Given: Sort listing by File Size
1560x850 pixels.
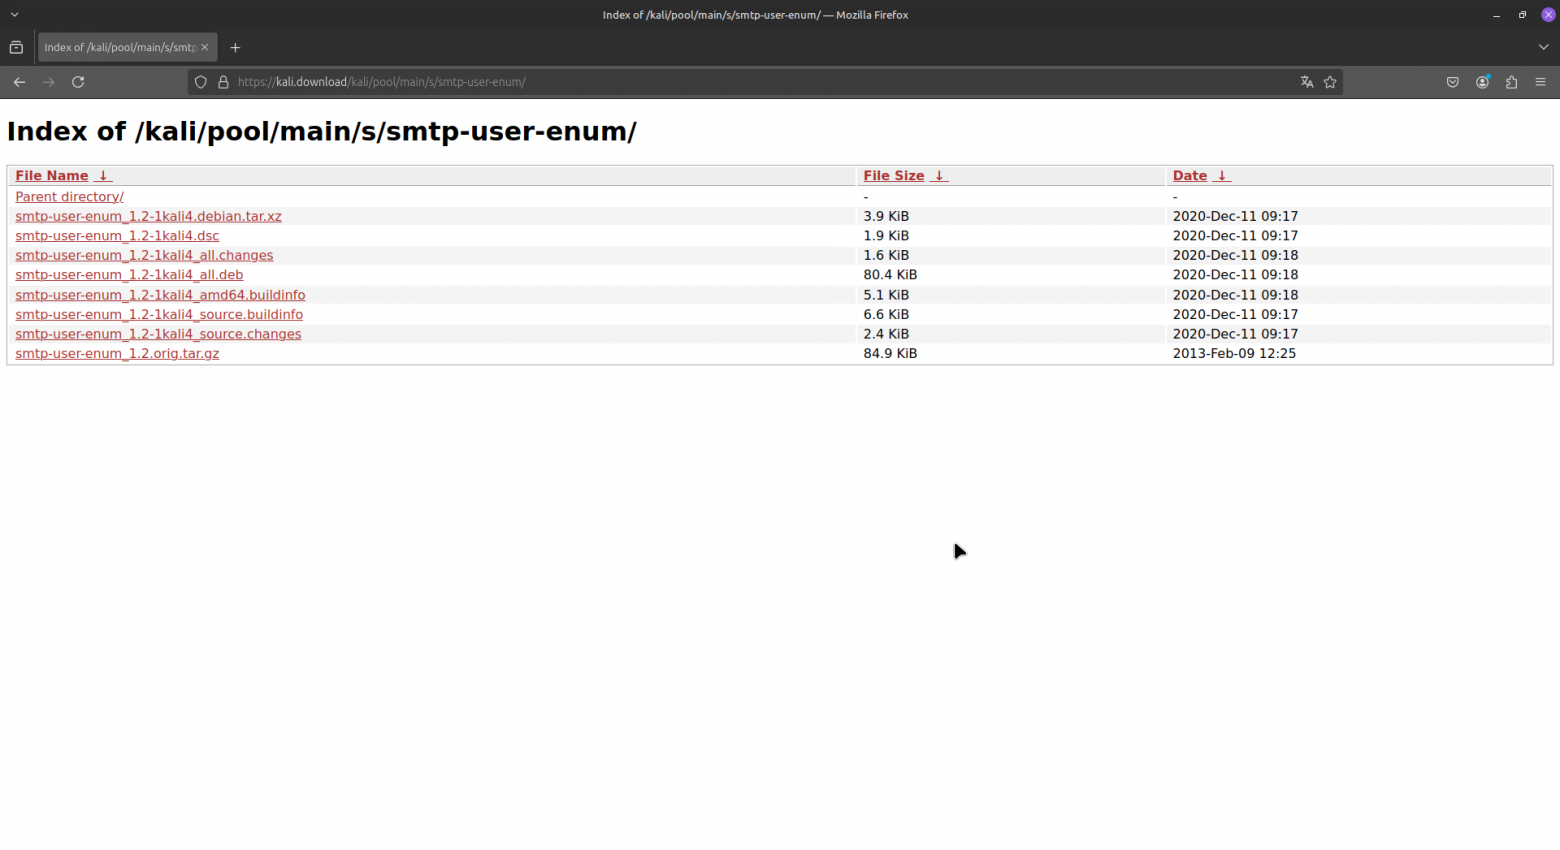Looking at the screenshot, I should point(894,176).
